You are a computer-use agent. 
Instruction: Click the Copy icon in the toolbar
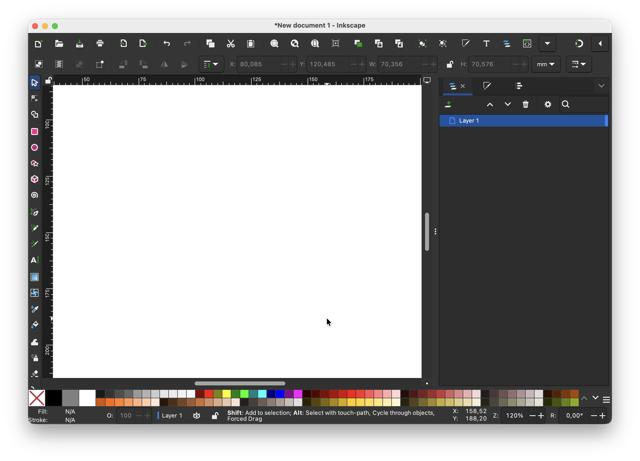point(210,44)
